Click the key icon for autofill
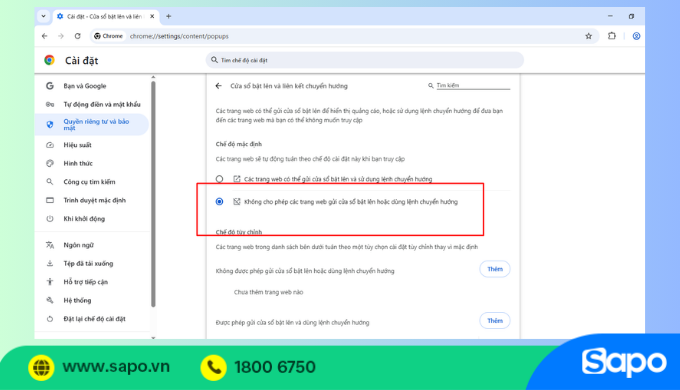 [x=50, y=104]
